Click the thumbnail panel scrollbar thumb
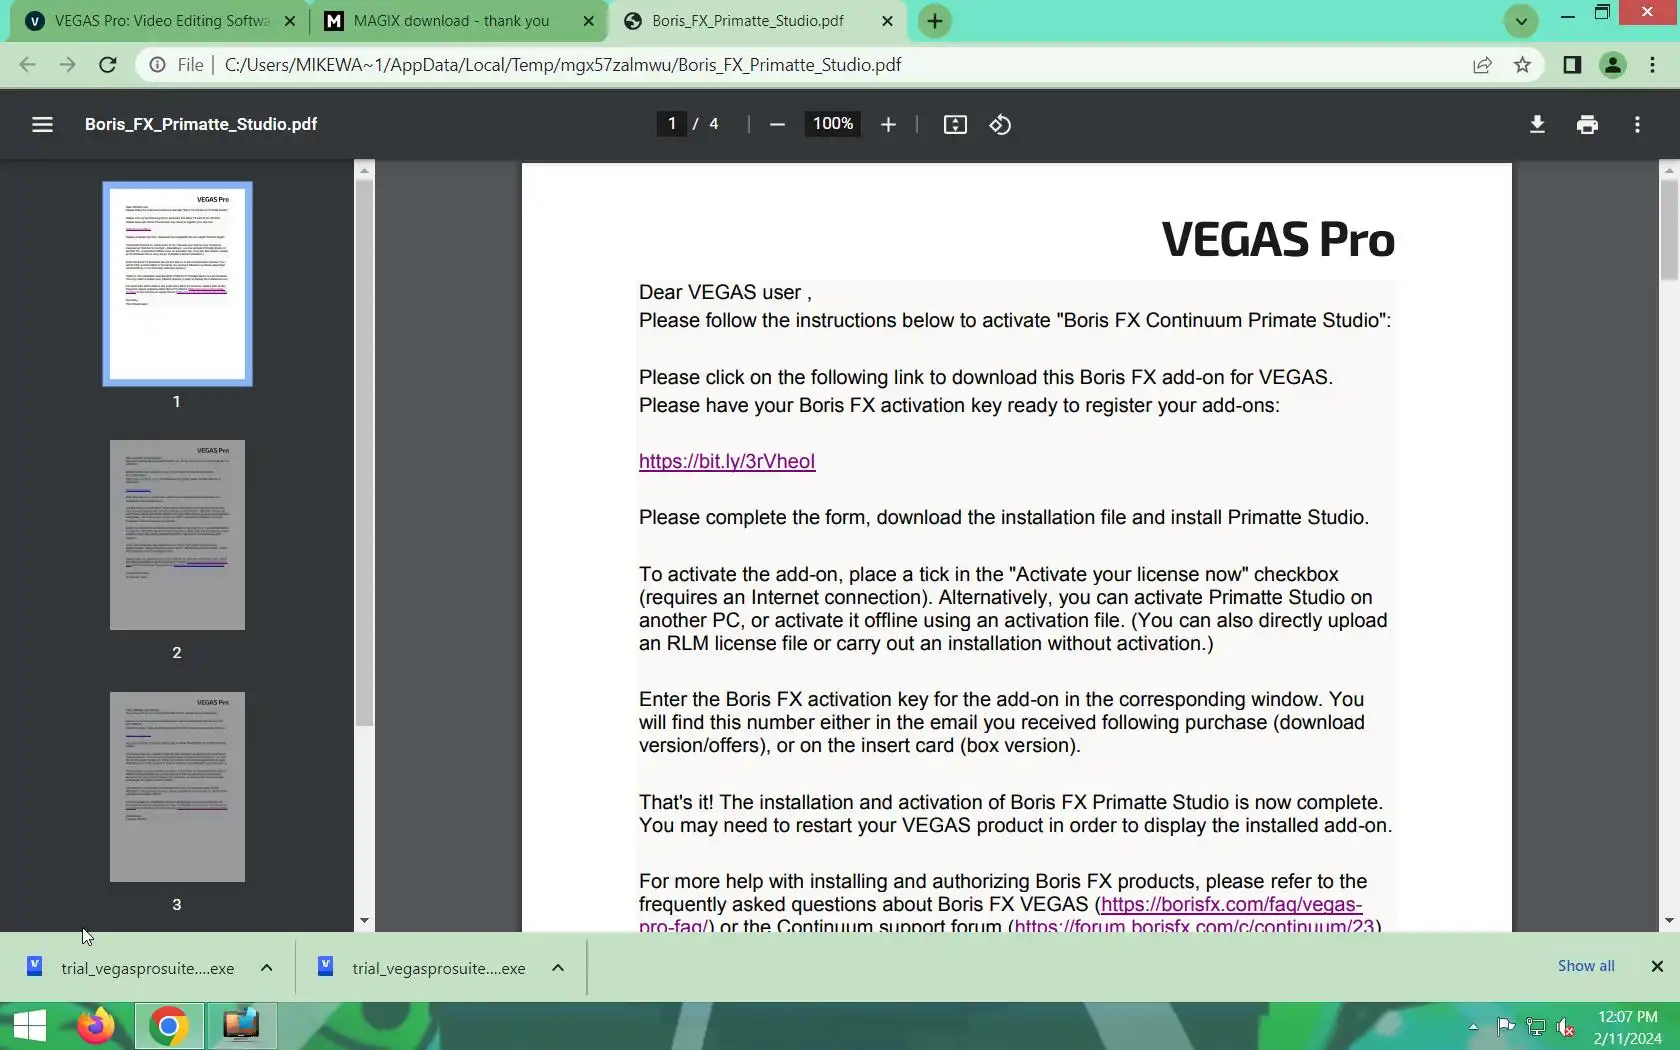 pos(364,453)
